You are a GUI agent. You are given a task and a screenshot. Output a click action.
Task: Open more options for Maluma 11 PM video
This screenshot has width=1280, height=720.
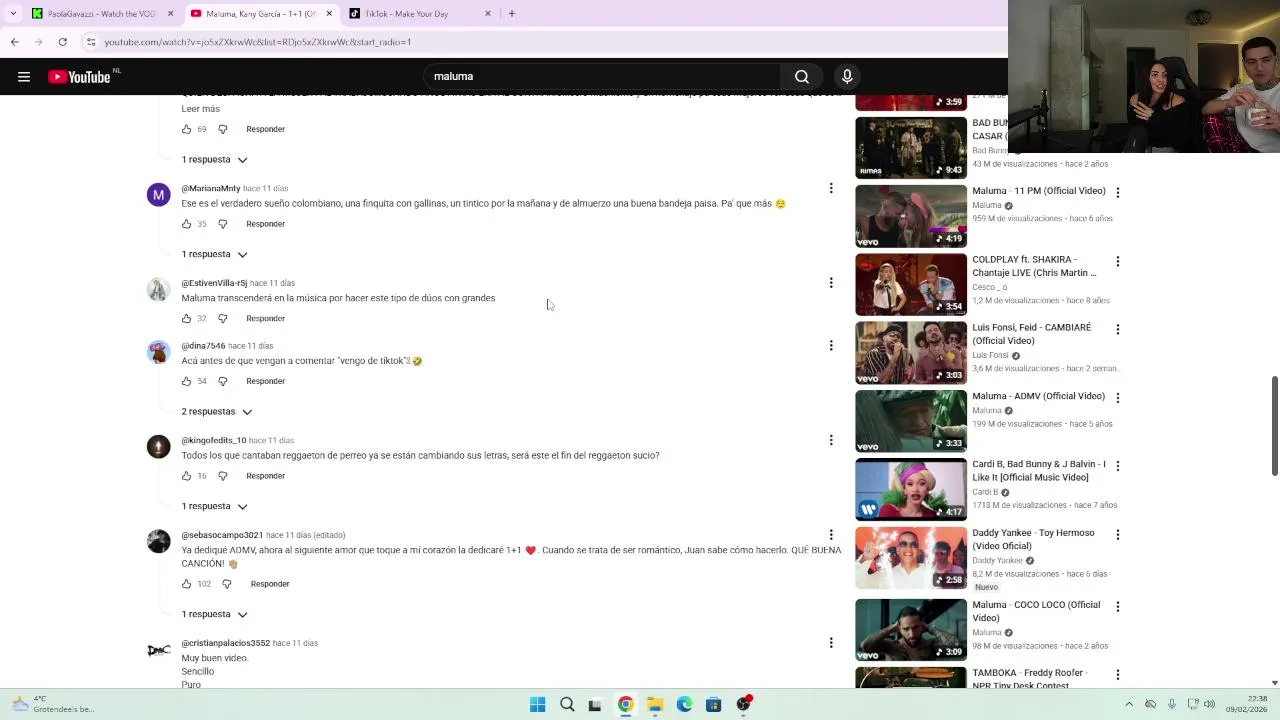1117,192
